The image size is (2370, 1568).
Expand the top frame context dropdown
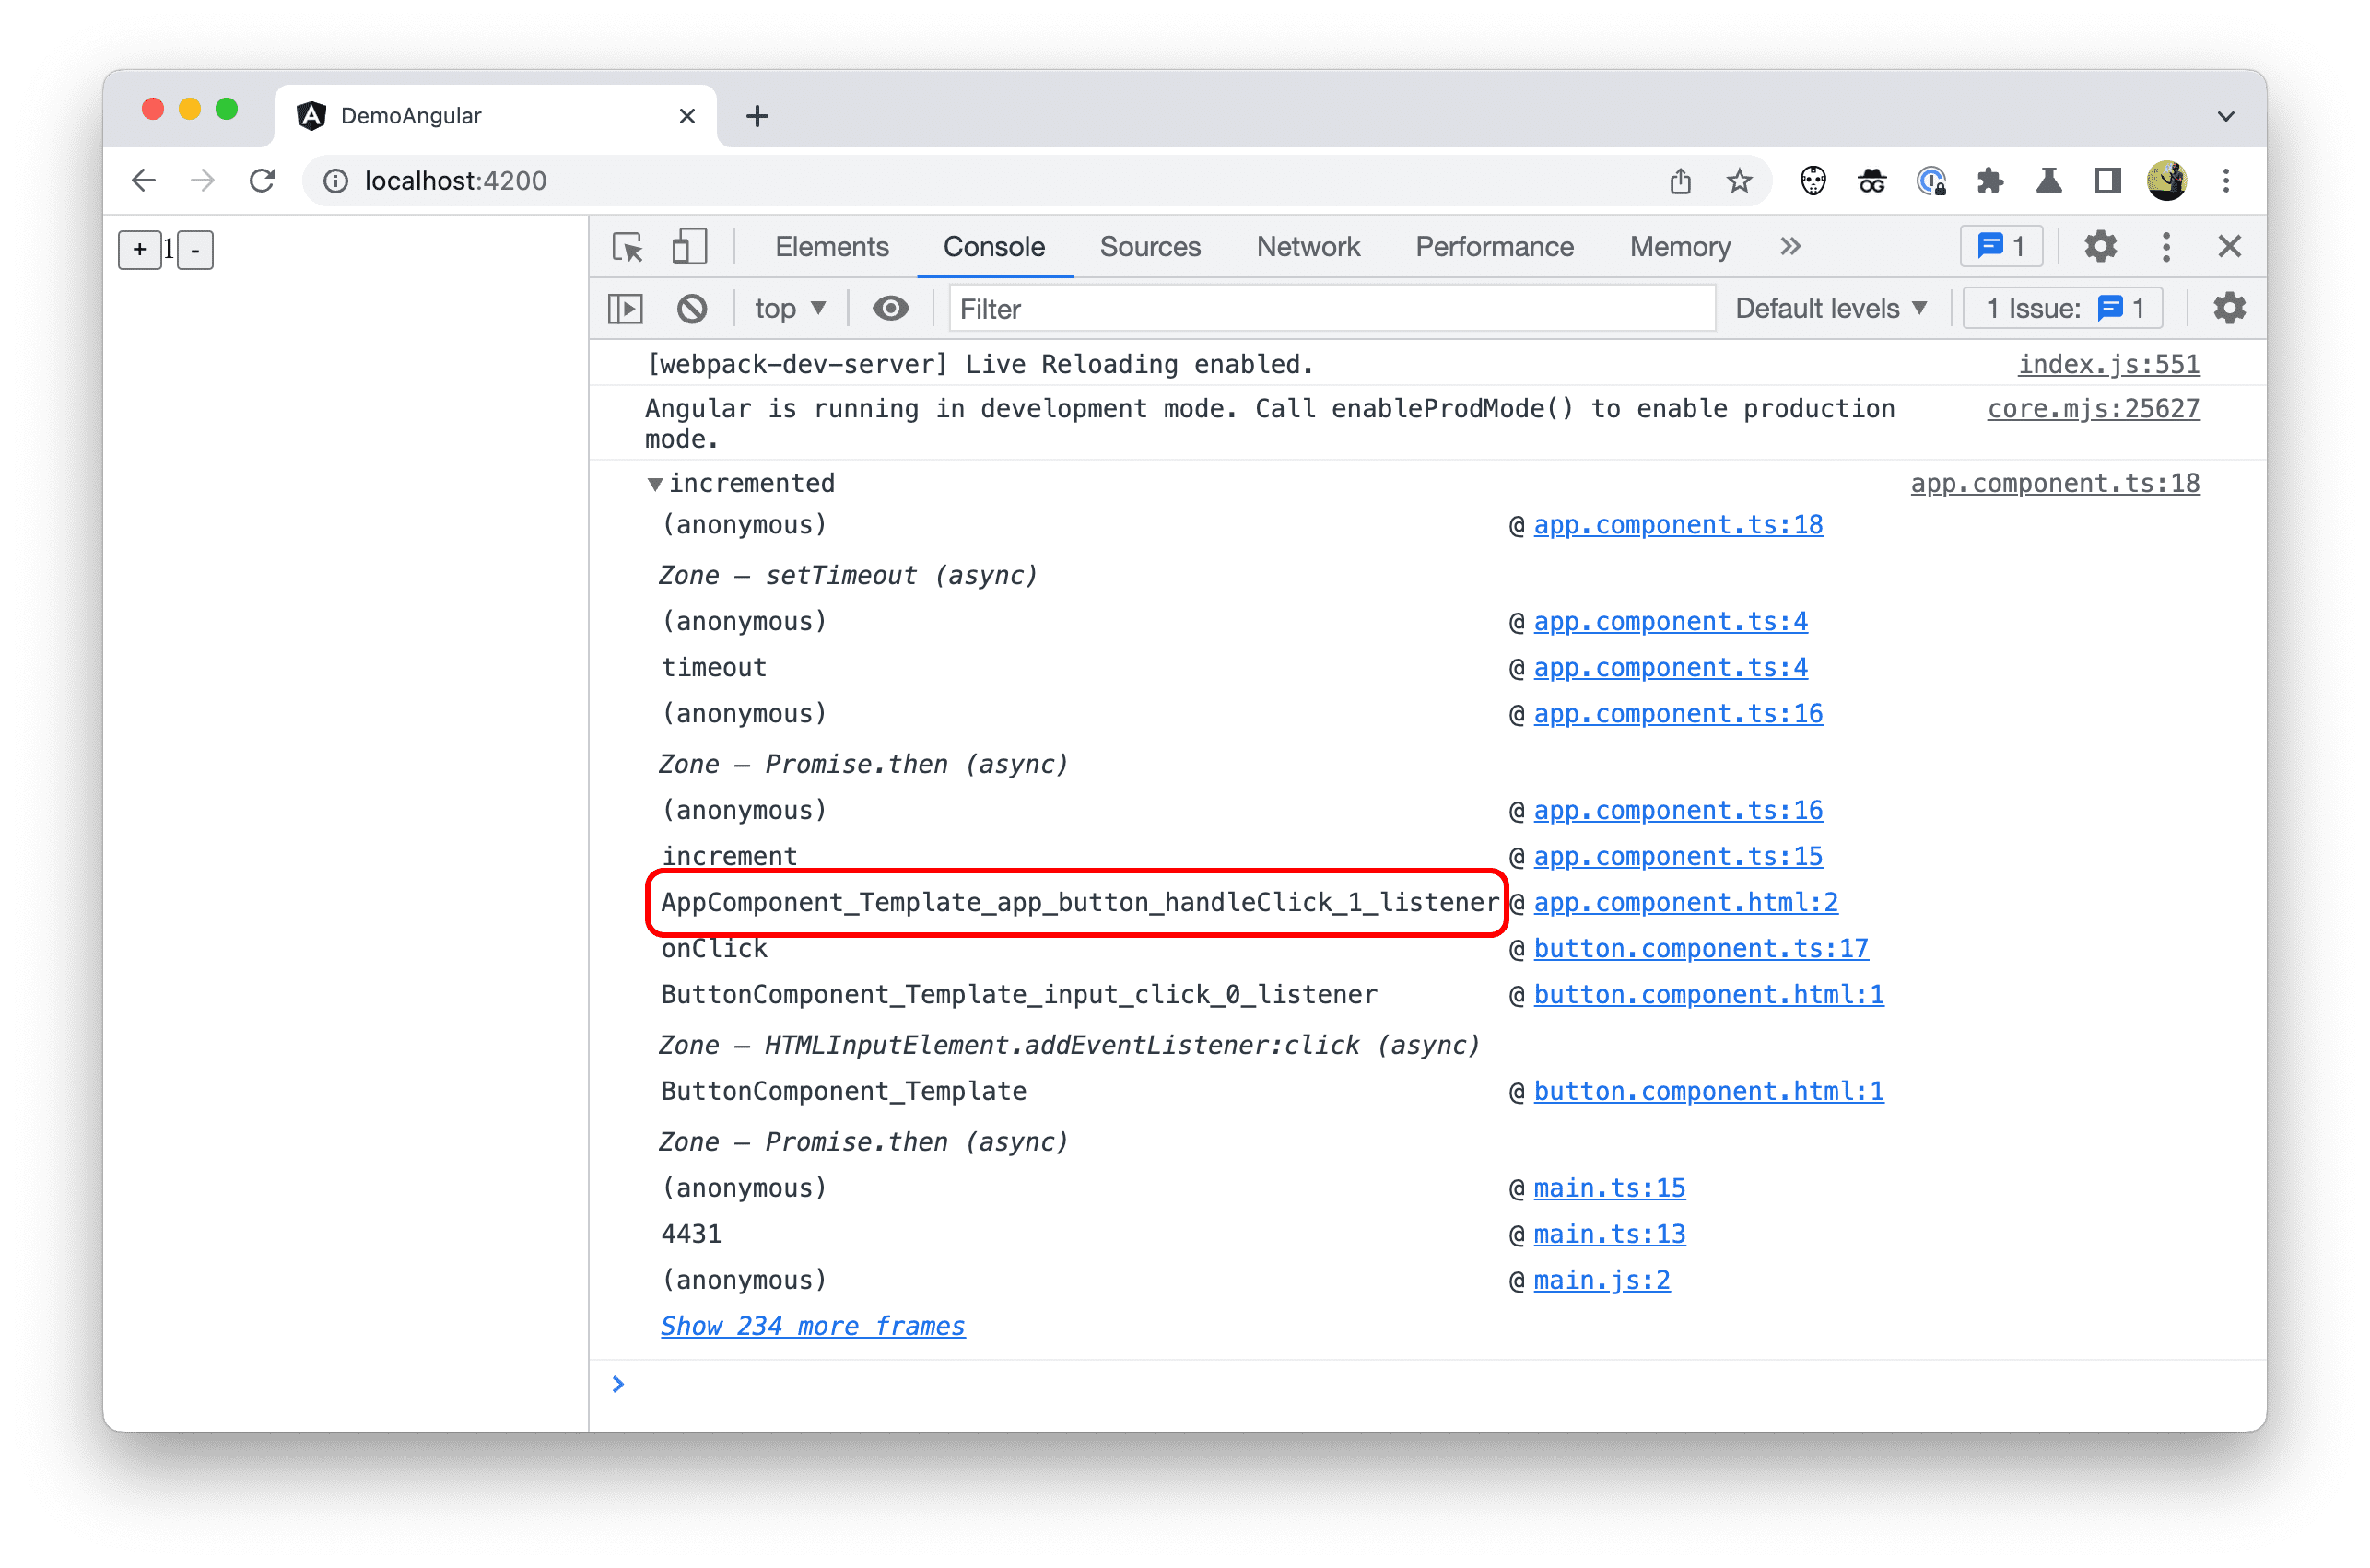(786, 310)
